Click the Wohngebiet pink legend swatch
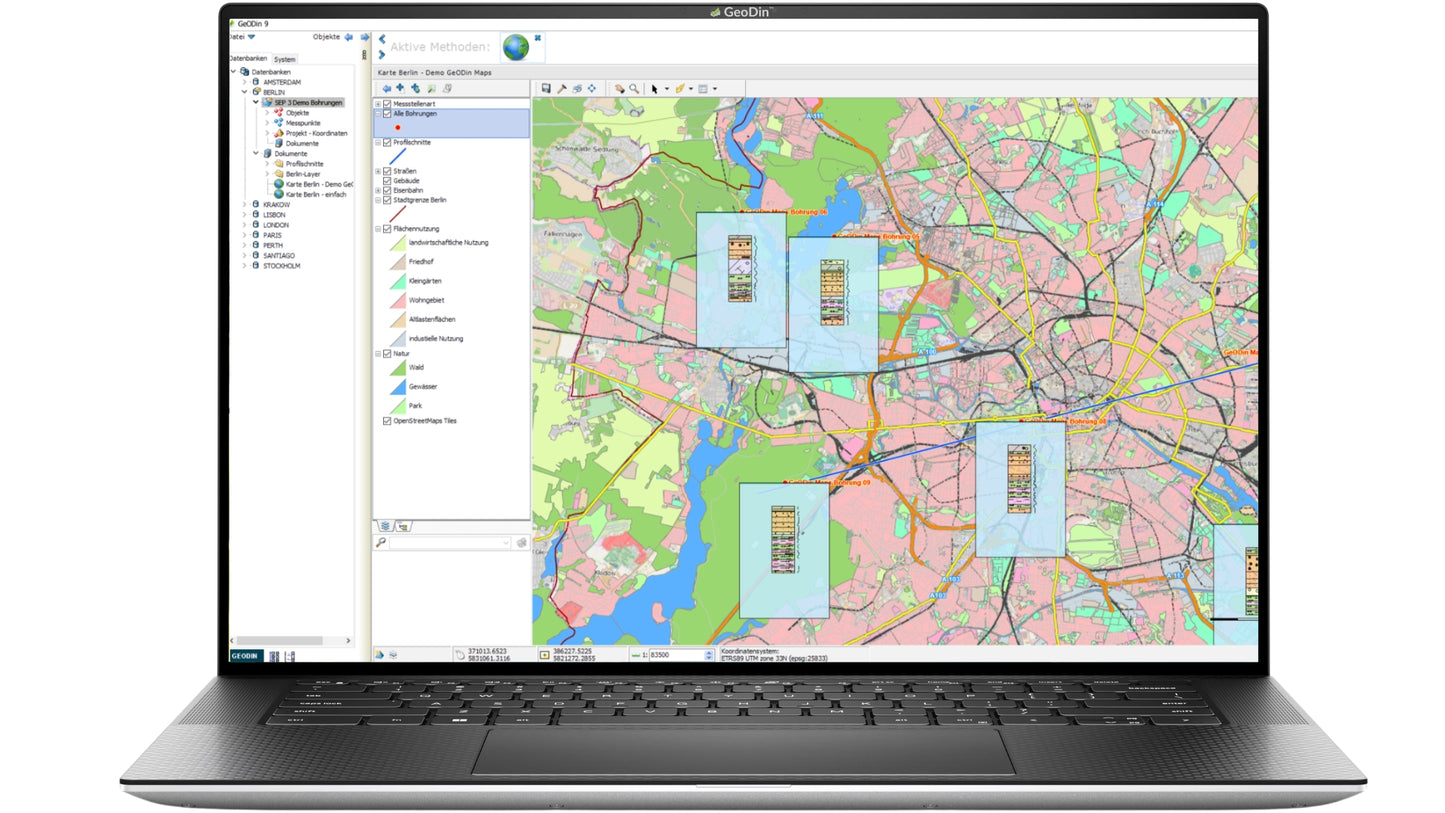The width and height of the screenshot is (1445, 813). point(397,300)
